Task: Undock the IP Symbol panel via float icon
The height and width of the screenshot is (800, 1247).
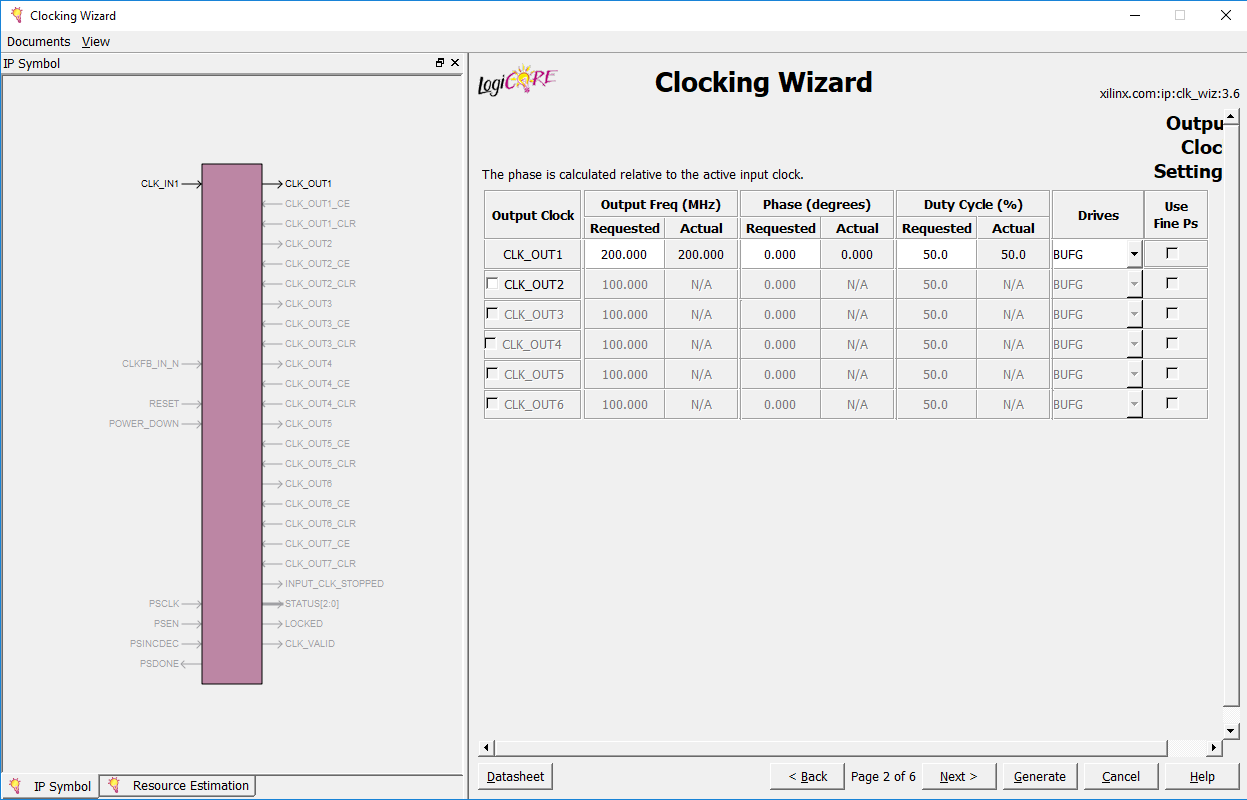Action: pyautogui.click(x=439, y=62)
